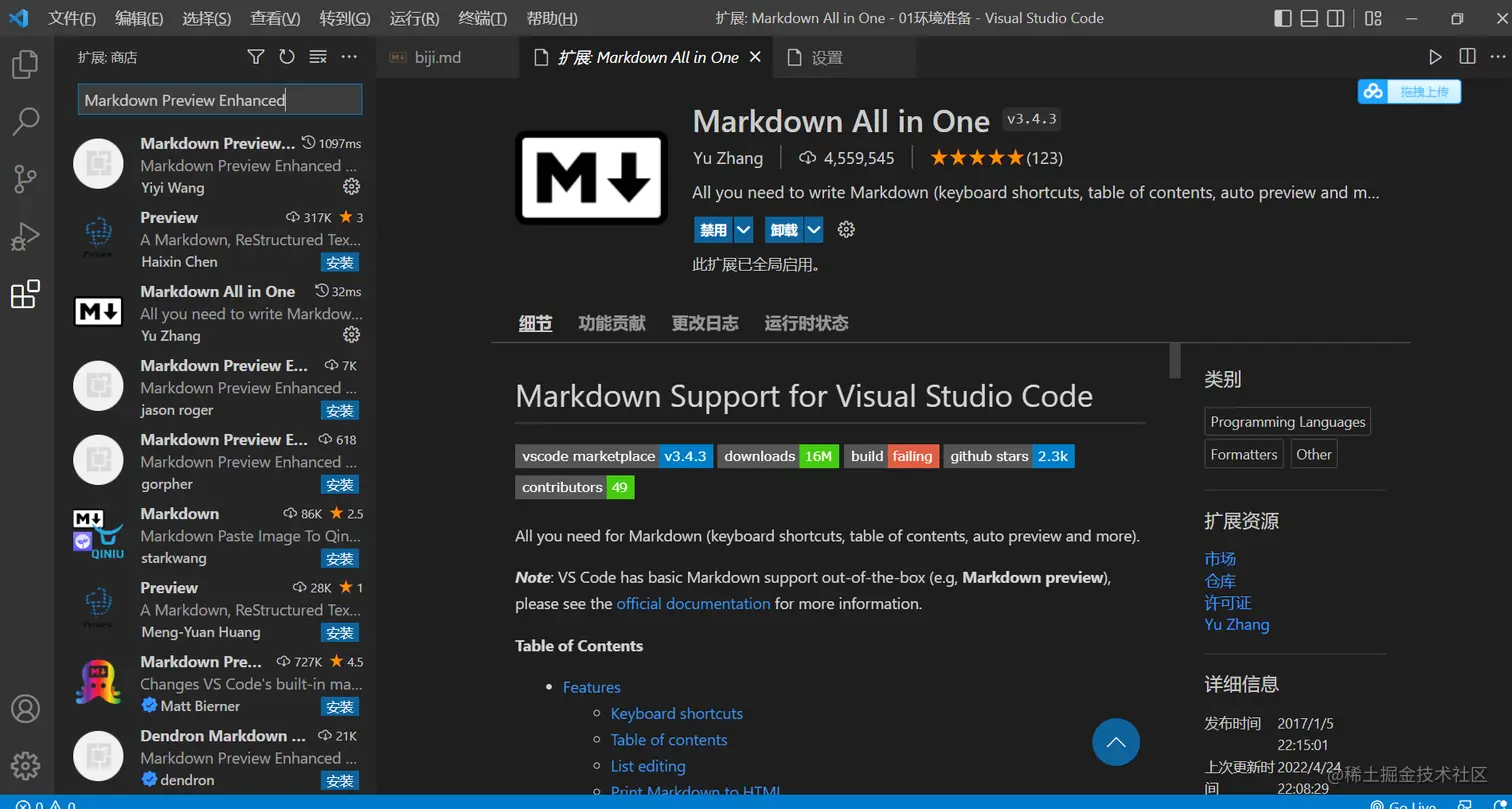Refresh the extensions list
1512x809 pixels.
pyautogui.click(x=287, y=57)
